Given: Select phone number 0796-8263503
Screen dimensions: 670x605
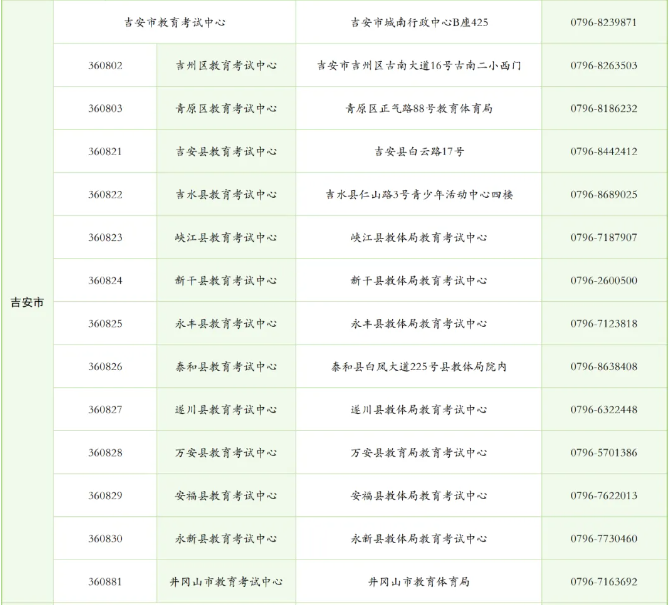Looking at the screenshot, I should point(604,65).
